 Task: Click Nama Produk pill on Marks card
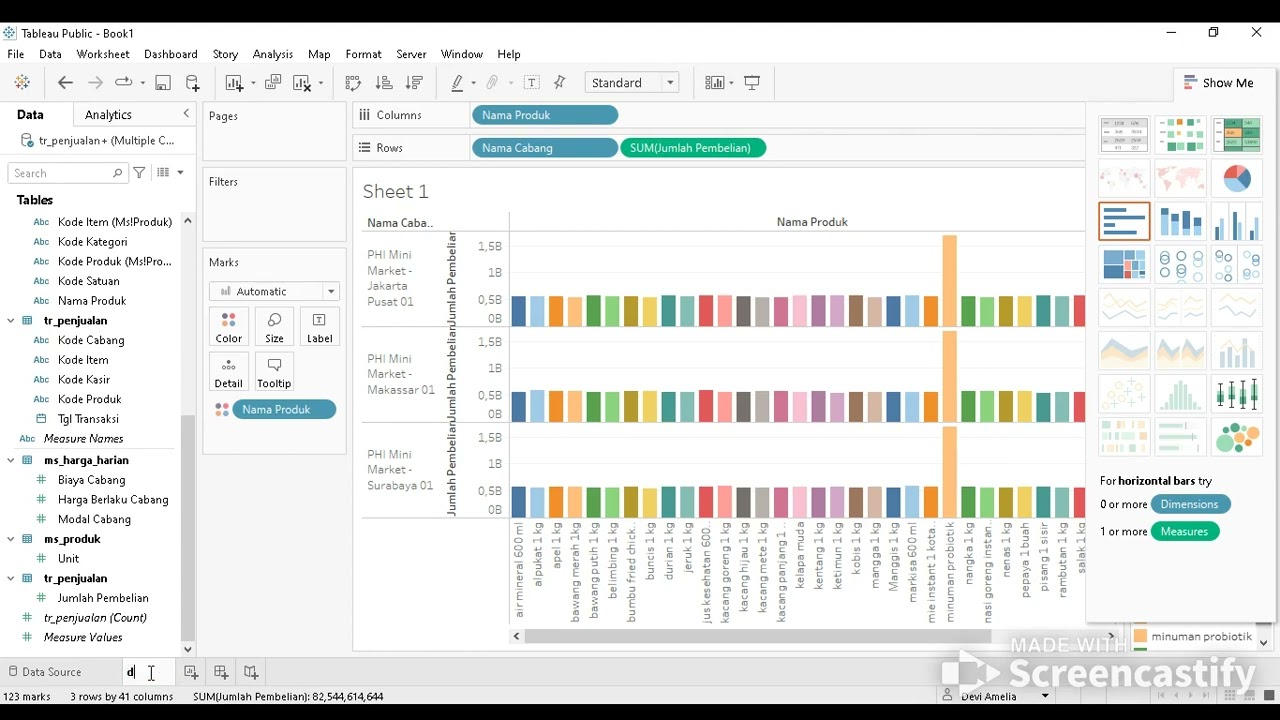(x=284, y=409)
